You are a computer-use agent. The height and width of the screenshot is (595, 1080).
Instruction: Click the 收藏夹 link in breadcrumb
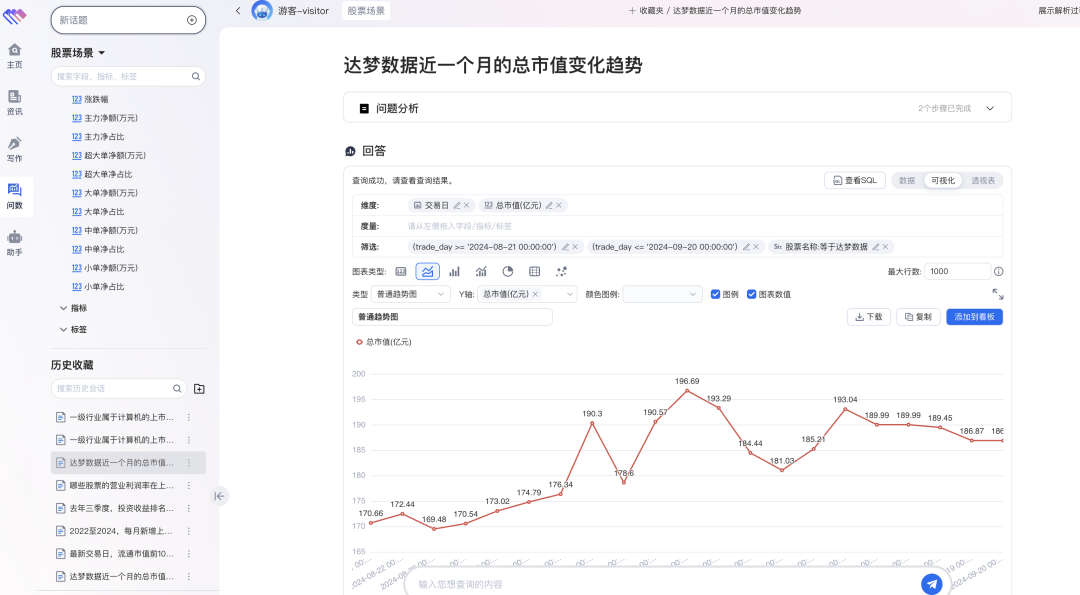(x=652, y=10)
